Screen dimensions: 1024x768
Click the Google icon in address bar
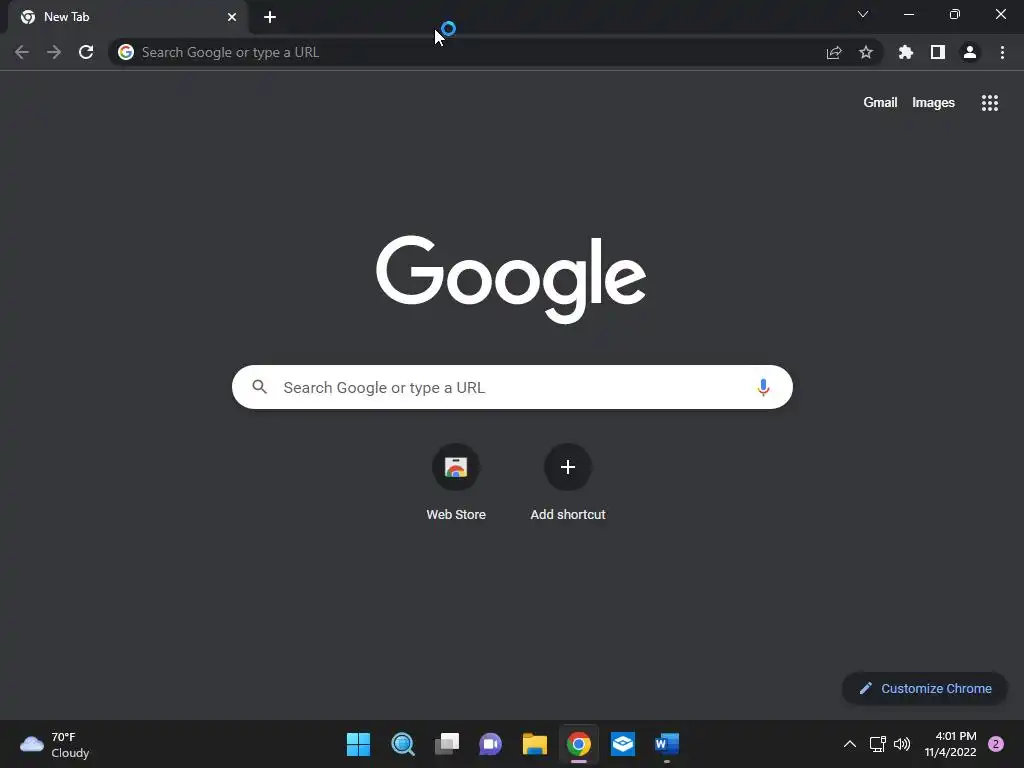126,52
